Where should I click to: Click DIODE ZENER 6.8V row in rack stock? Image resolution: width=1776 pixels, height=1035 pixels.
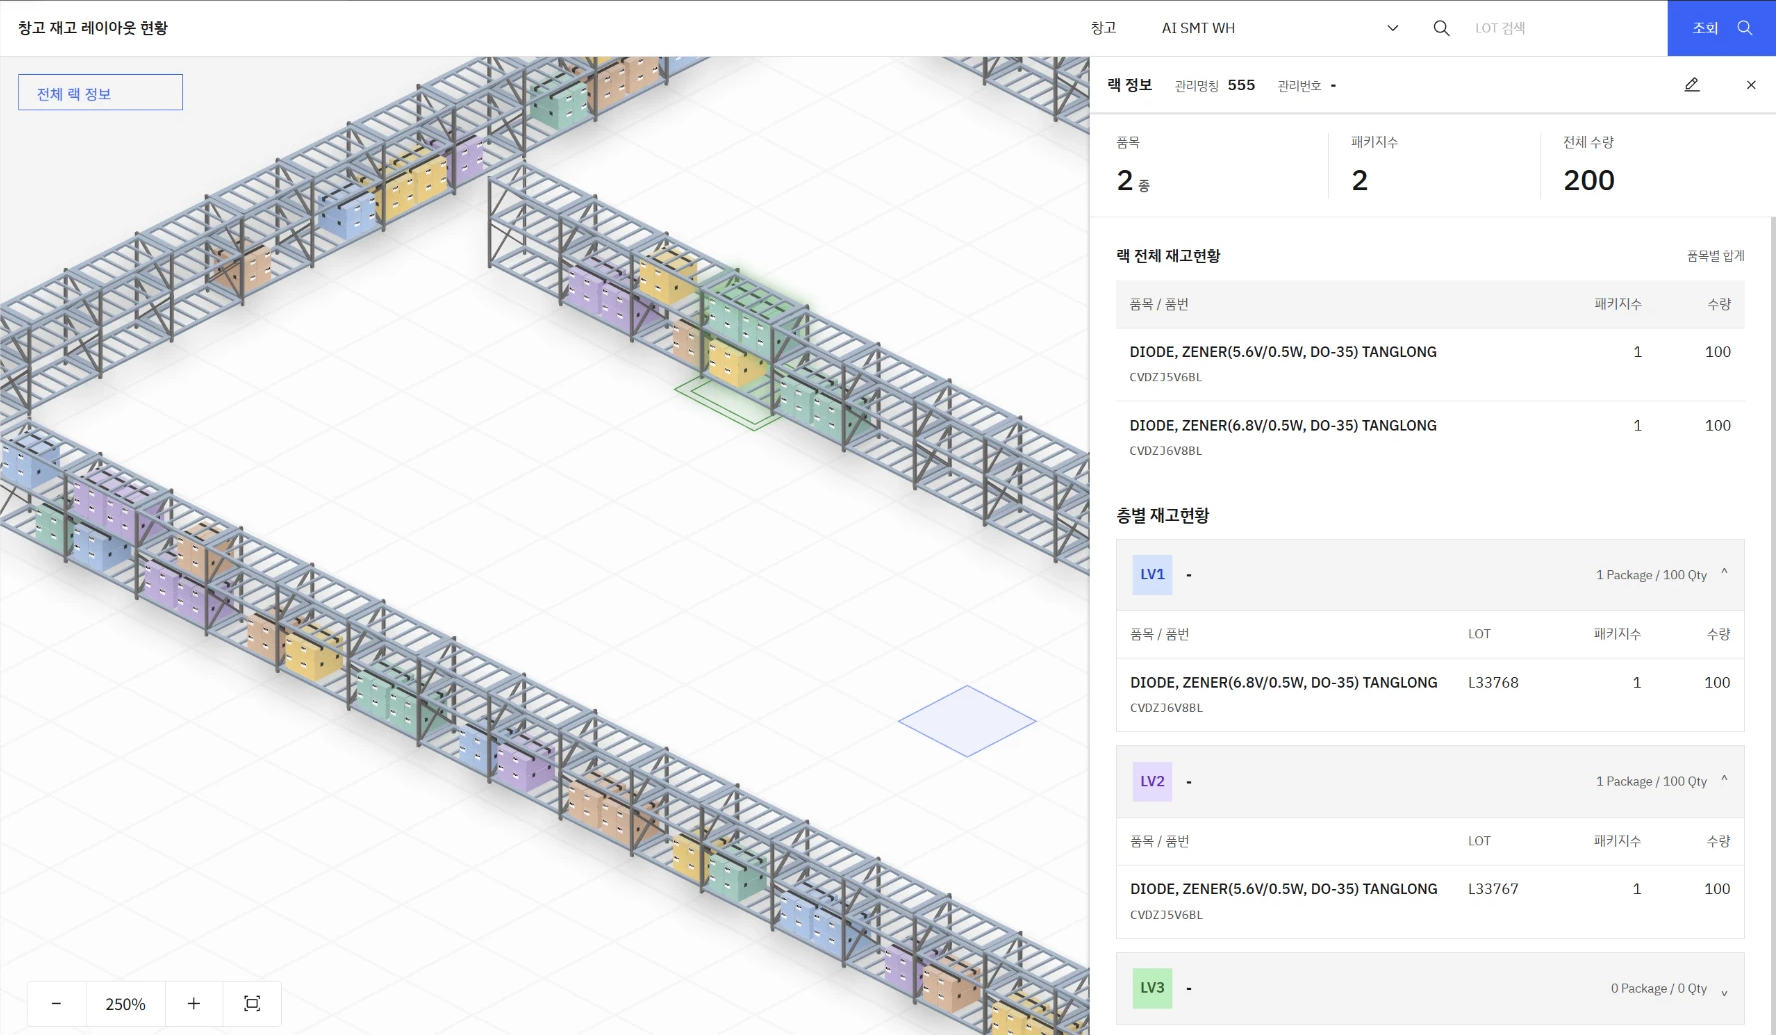click(1430, 438)
